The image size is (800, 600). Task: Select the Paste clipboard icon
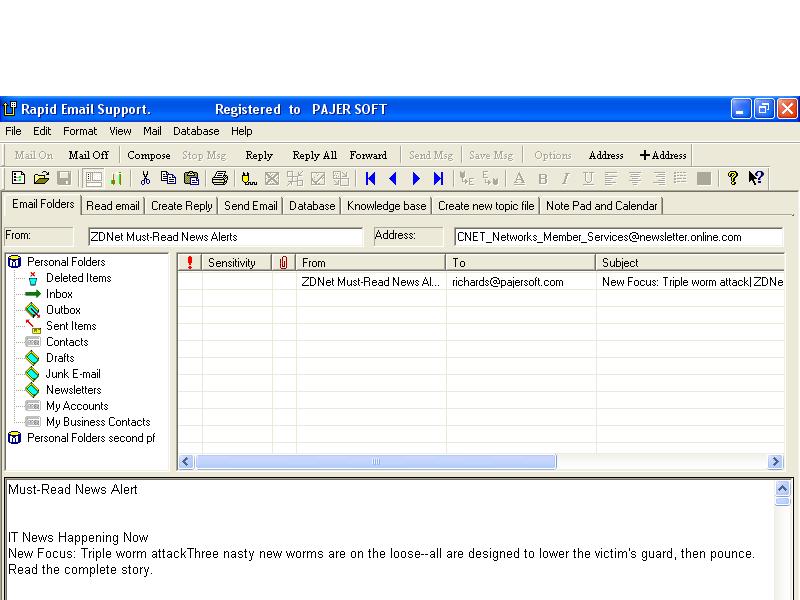[x=193, y=177]
